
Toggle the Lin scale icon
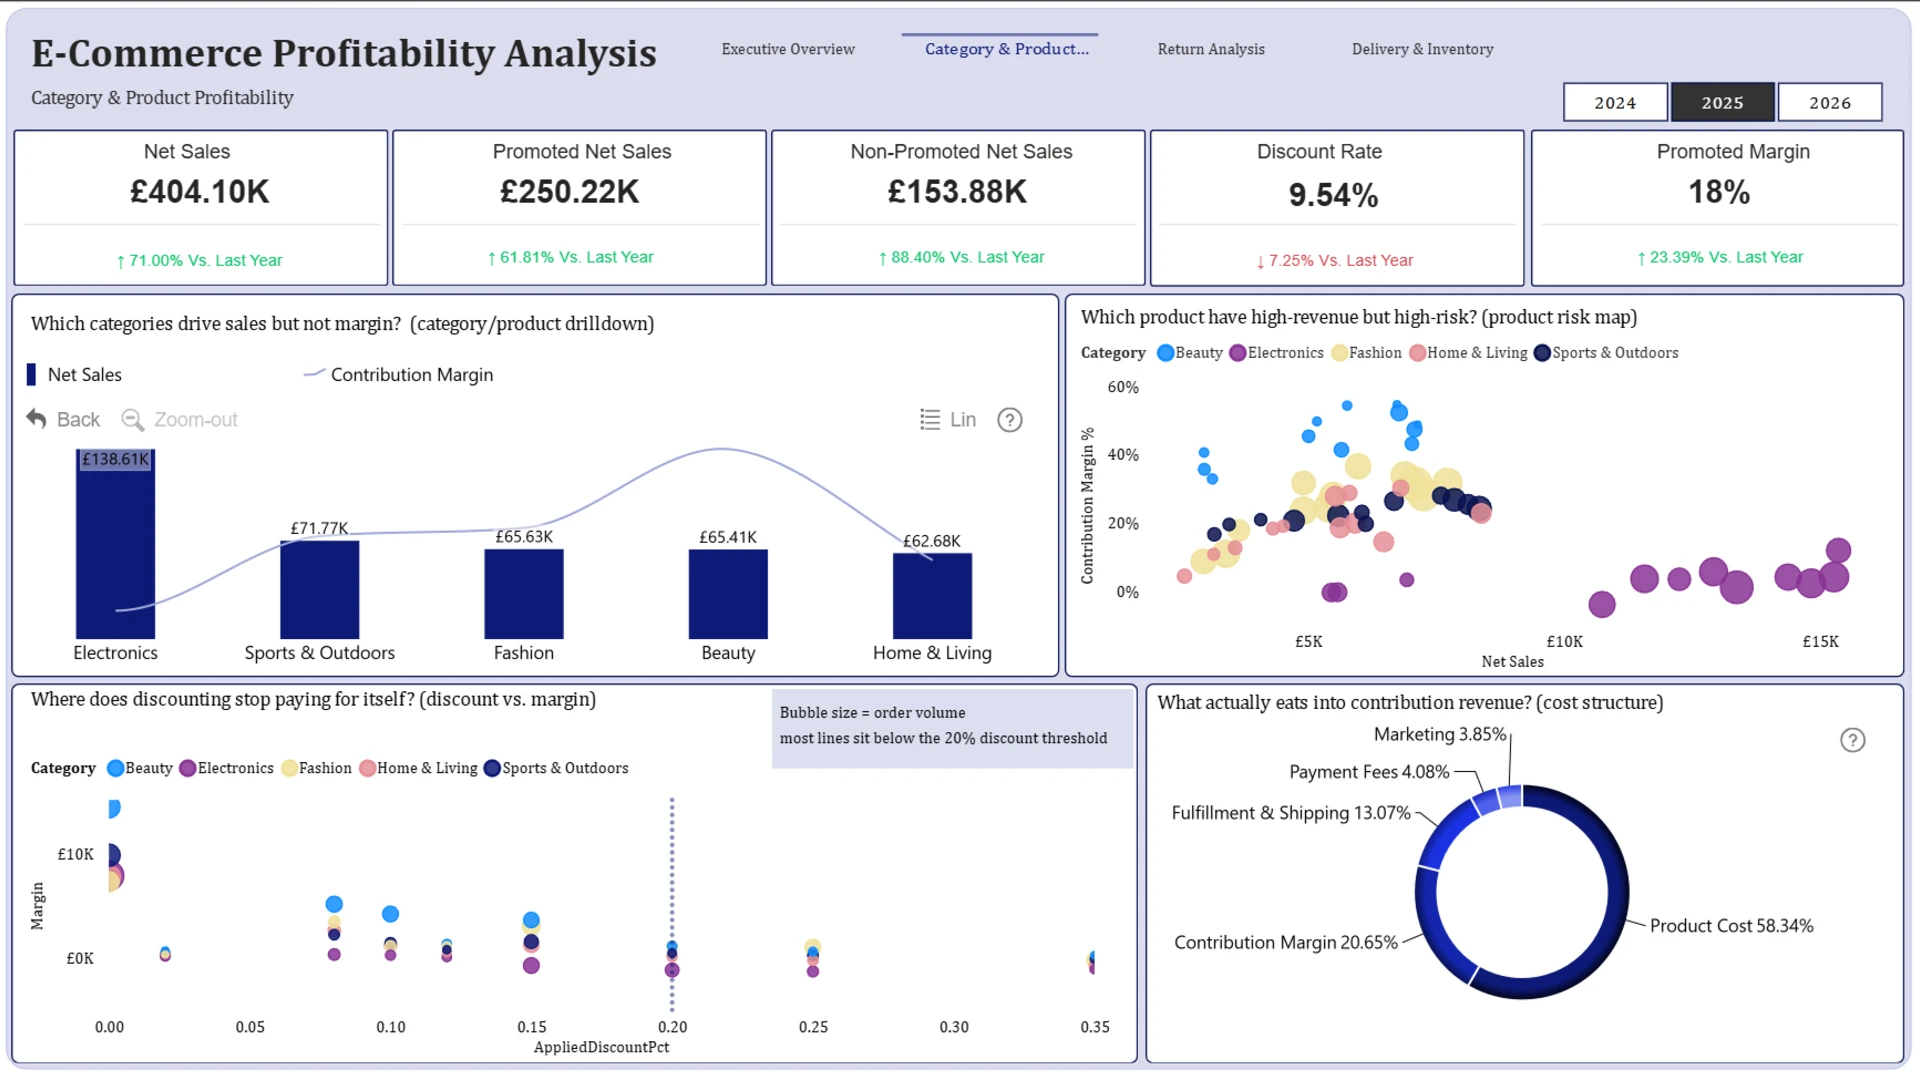[930, 419]
